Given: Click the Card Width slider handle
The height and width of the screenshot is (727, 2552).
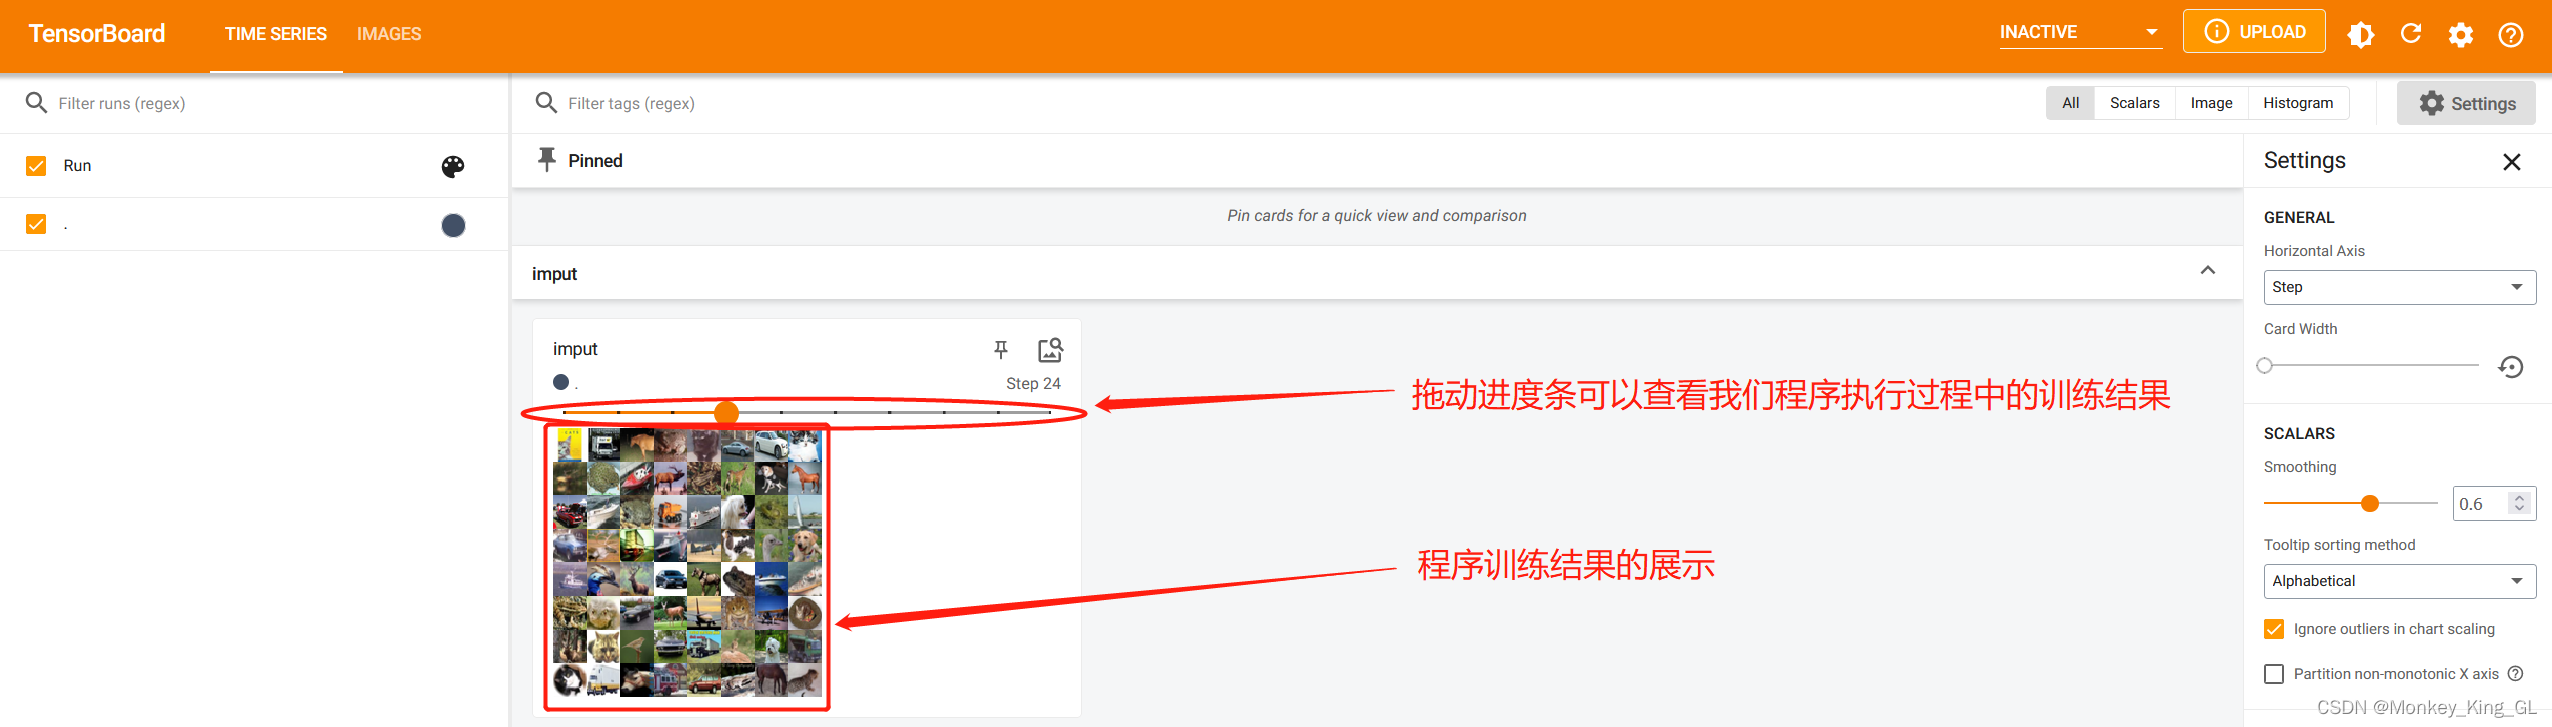Looking at the screenshot, I should click(2265, 366).
